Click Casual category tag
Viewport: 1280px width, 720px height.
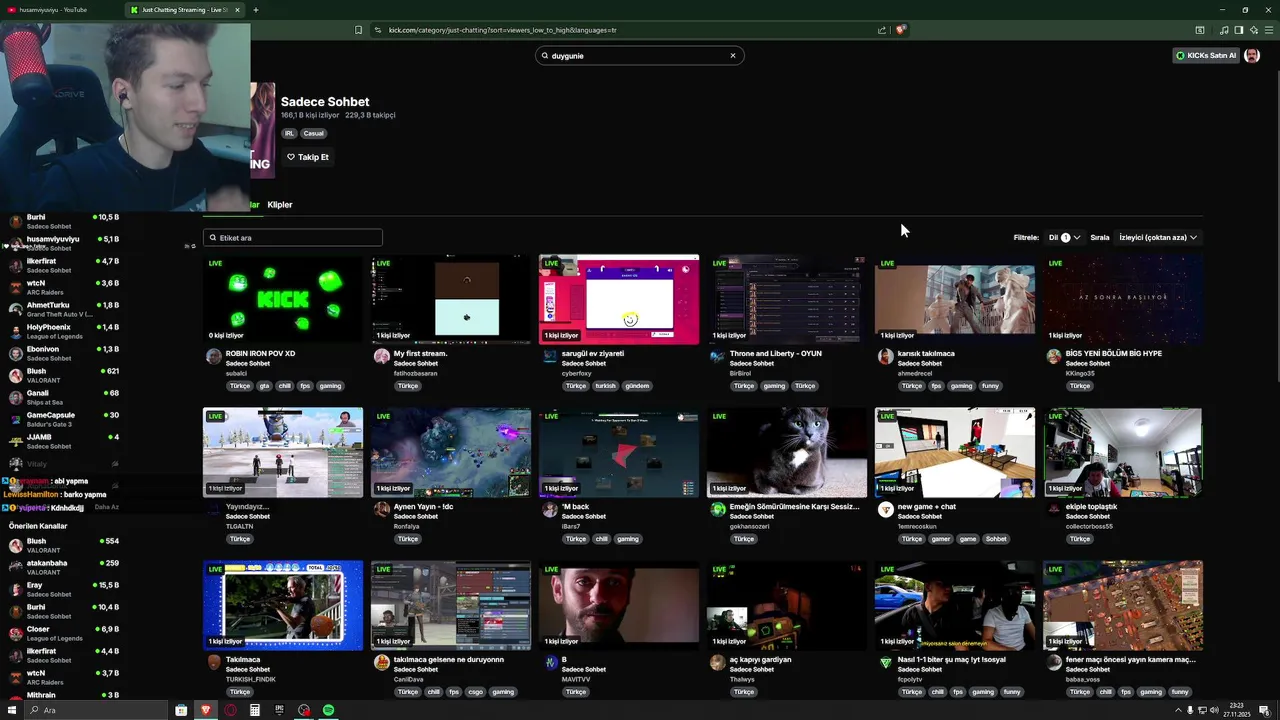coord(314,133)
